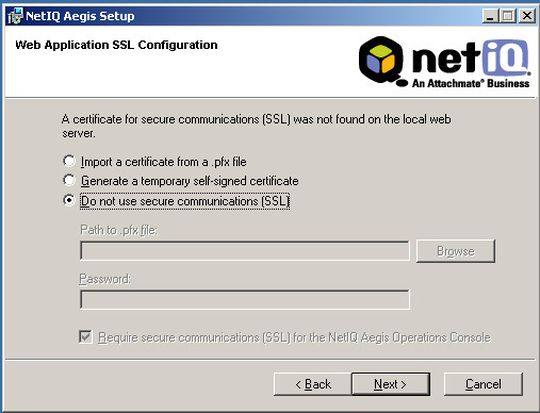540x413 pixels.
Task: Minimize the setup window
Action: (490, 16)
